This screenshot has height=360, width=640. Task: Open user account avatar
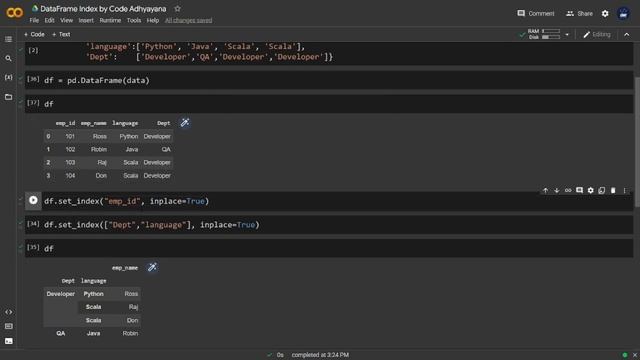[x=623, y=13]
